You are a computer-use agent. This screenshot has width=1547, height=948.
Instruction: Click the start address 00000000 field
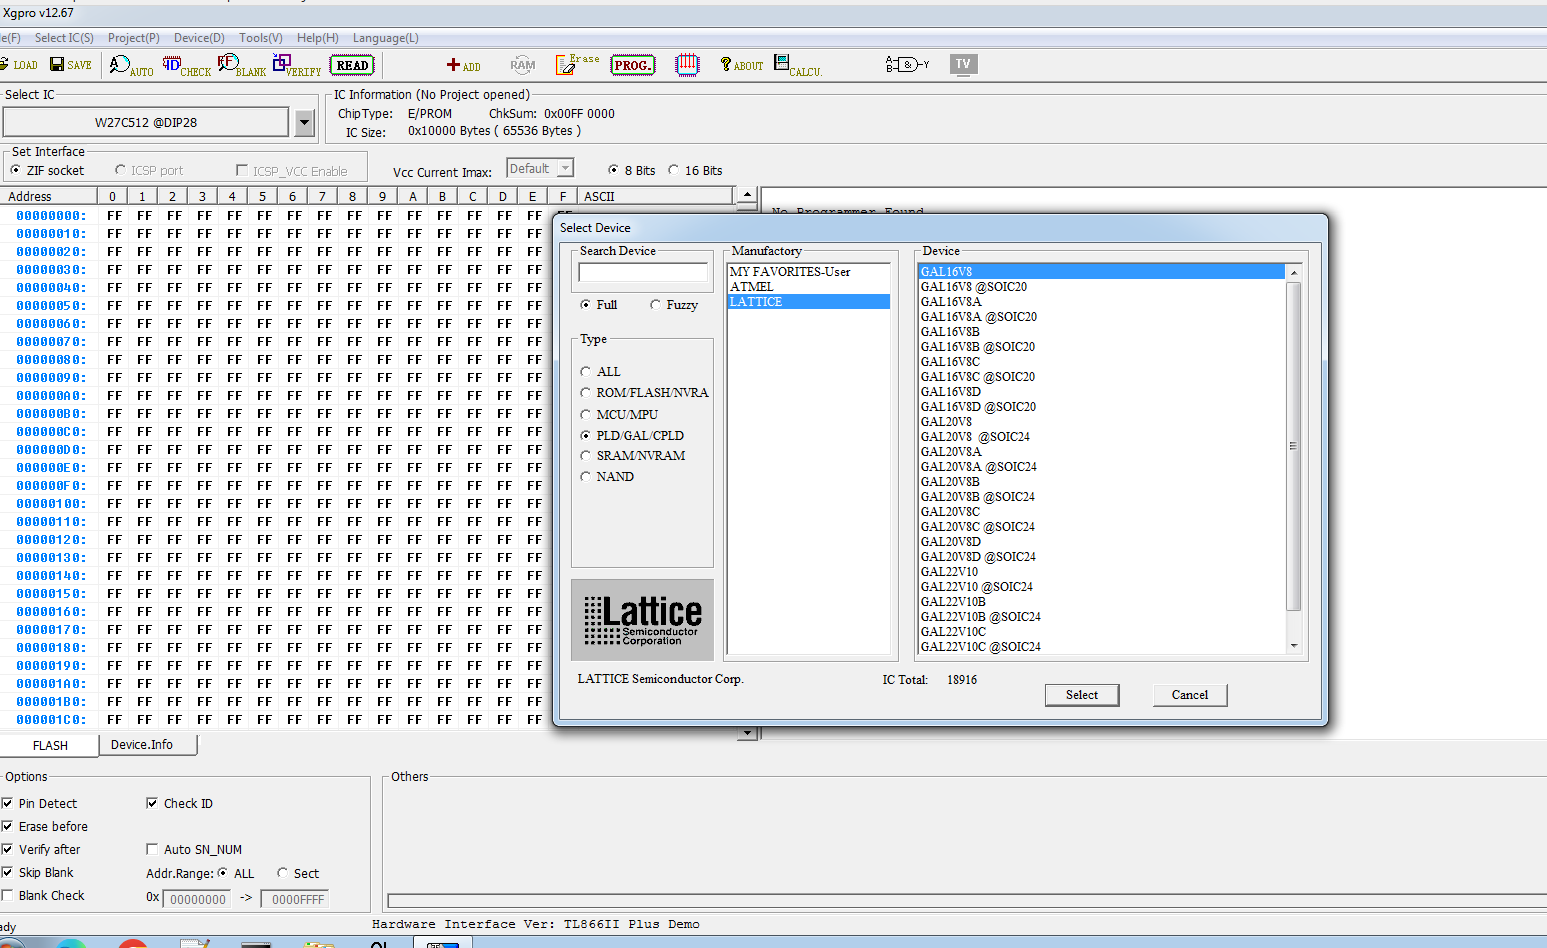pyautogui.click(x=197, y=899)
